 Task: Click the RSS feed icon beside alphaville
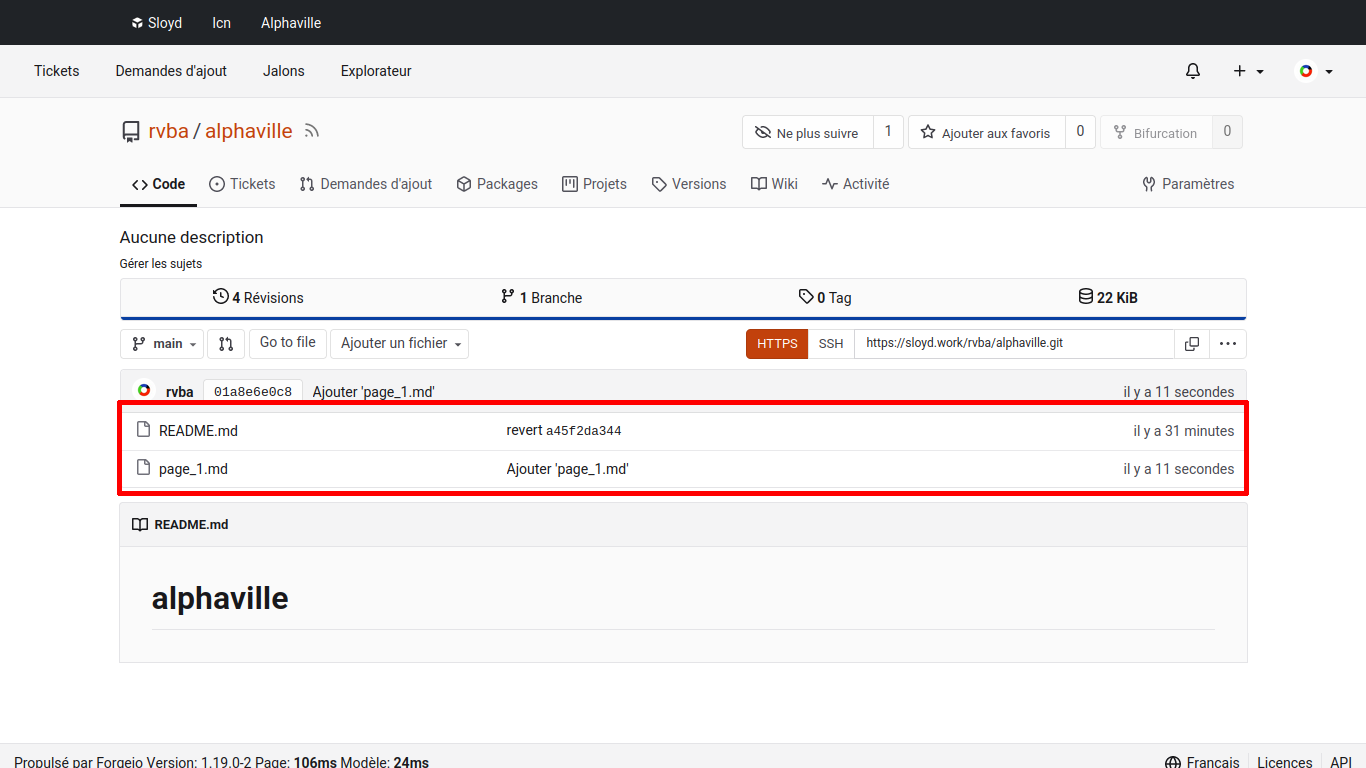pyautogui.click(x=312, y=131)
